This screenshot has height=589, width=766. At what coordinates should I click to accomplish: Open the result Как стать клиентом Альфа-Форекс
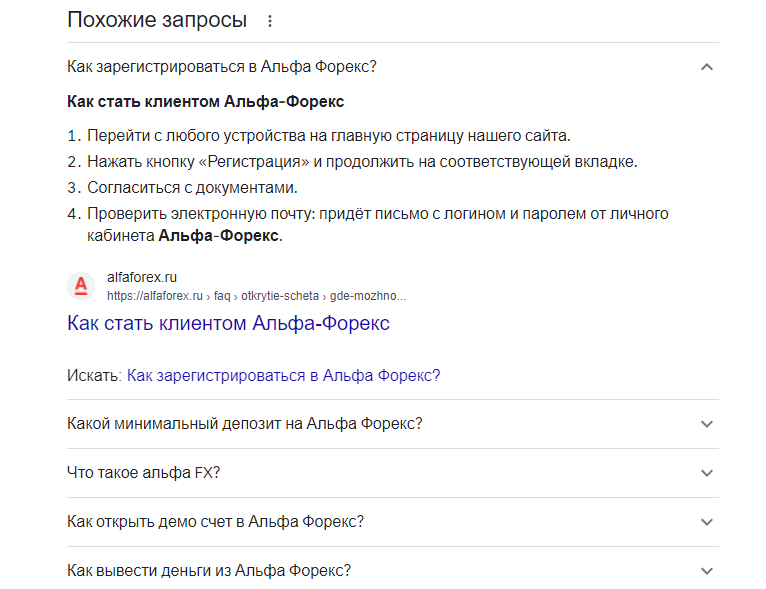(x=228, y=323)
